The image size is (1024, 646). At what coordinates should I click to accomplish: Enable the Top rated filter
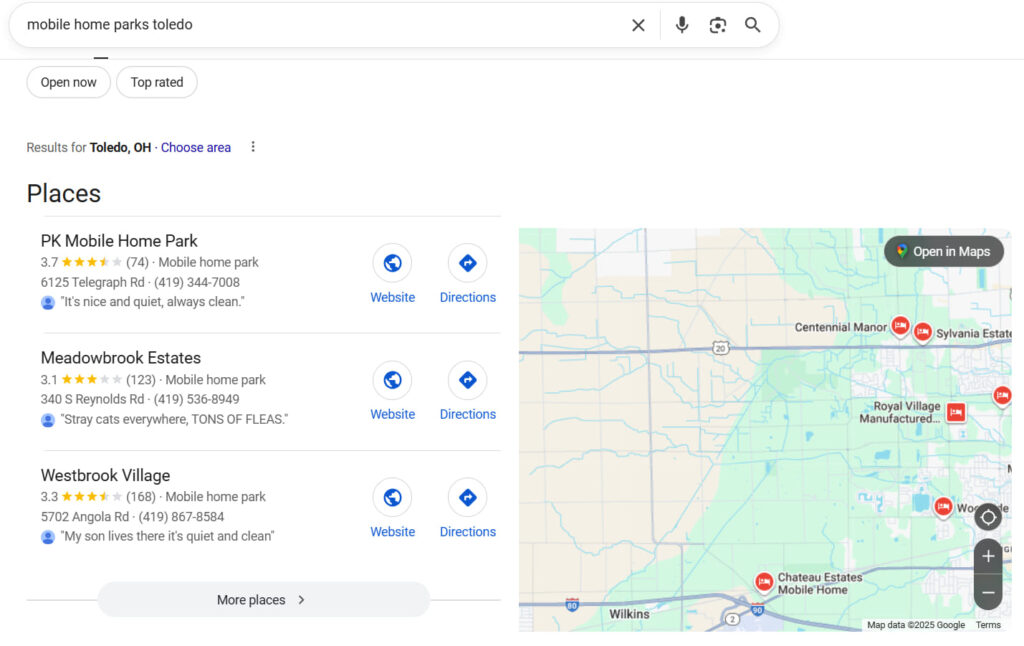click(x=156, y=82)
